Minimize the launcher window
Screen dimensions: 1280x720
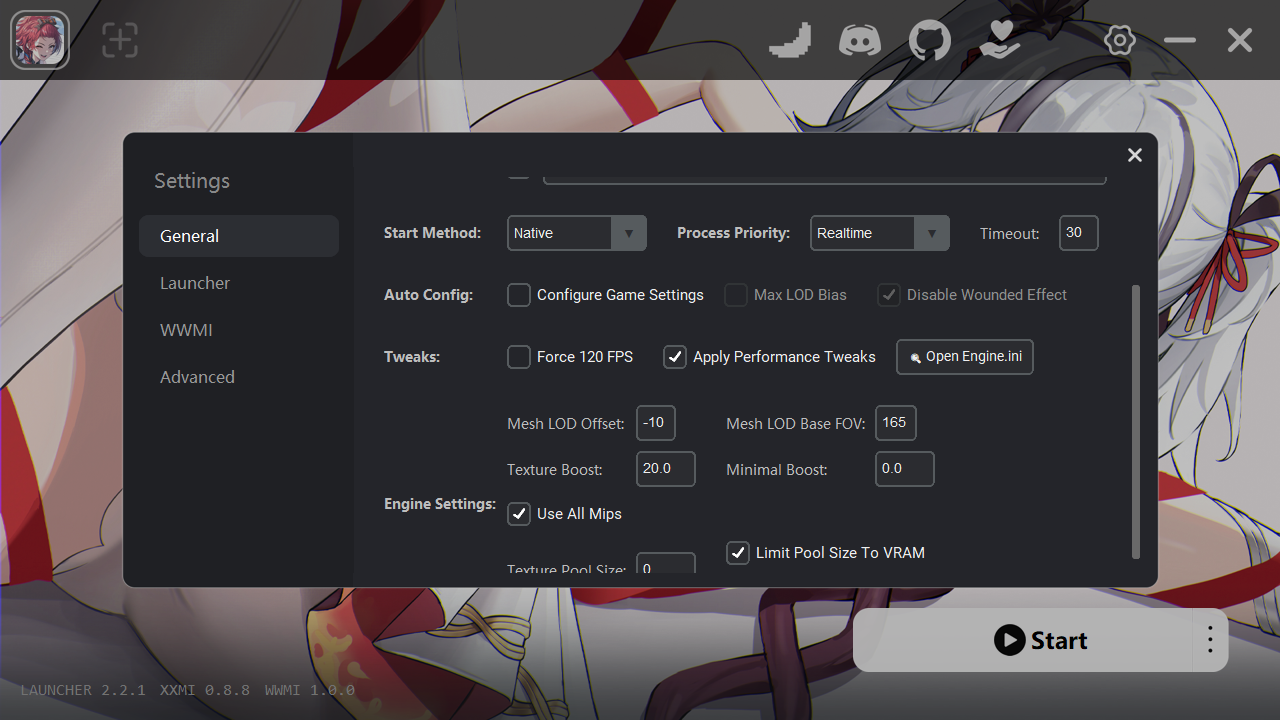coord(1180,40)
